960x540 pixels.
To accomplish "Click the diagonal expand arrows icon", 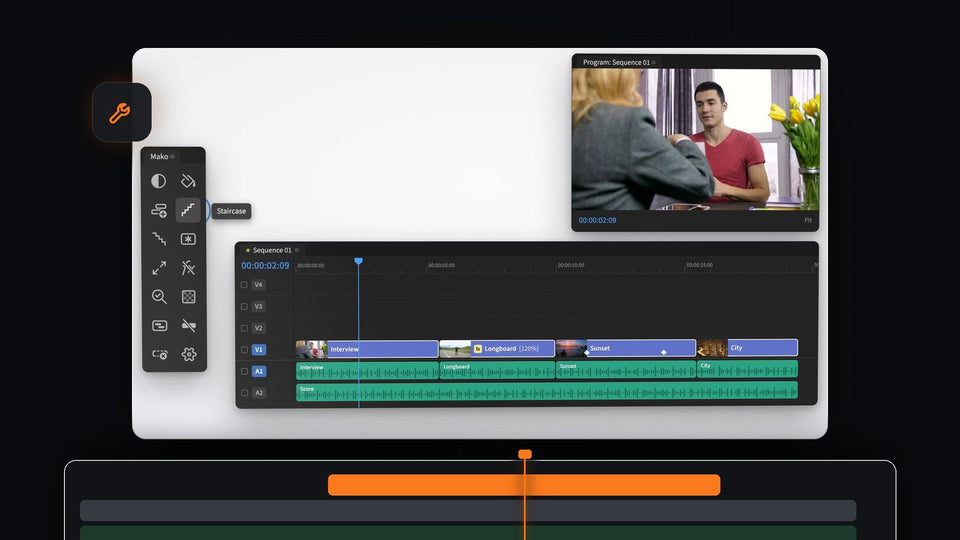I will coord(159,268).
